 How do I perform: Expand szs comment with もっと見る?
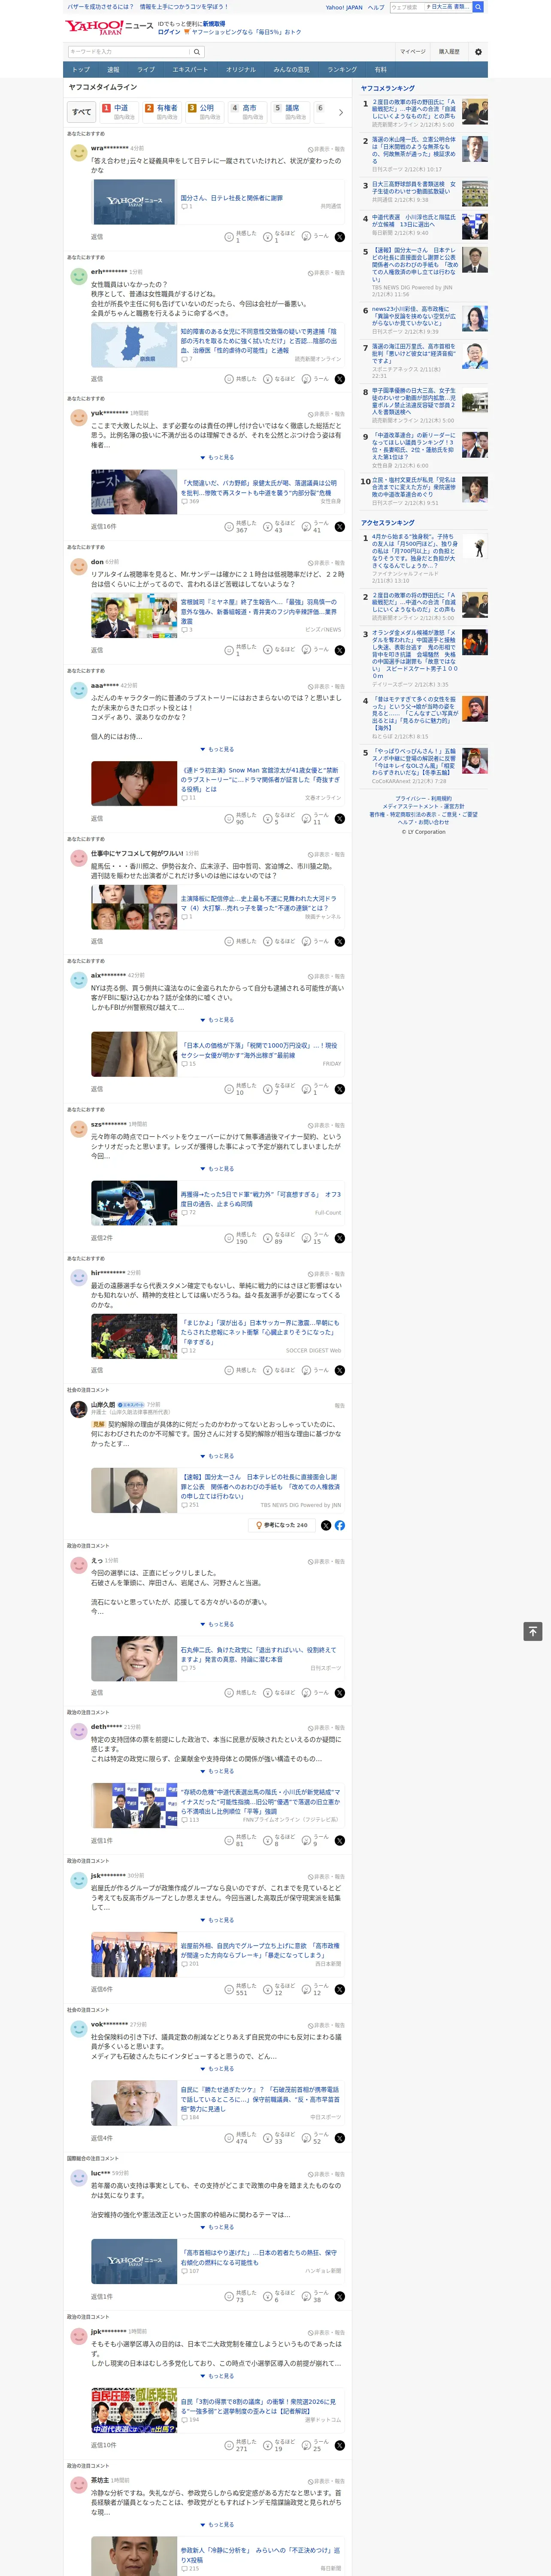(x=217, y=1169)
